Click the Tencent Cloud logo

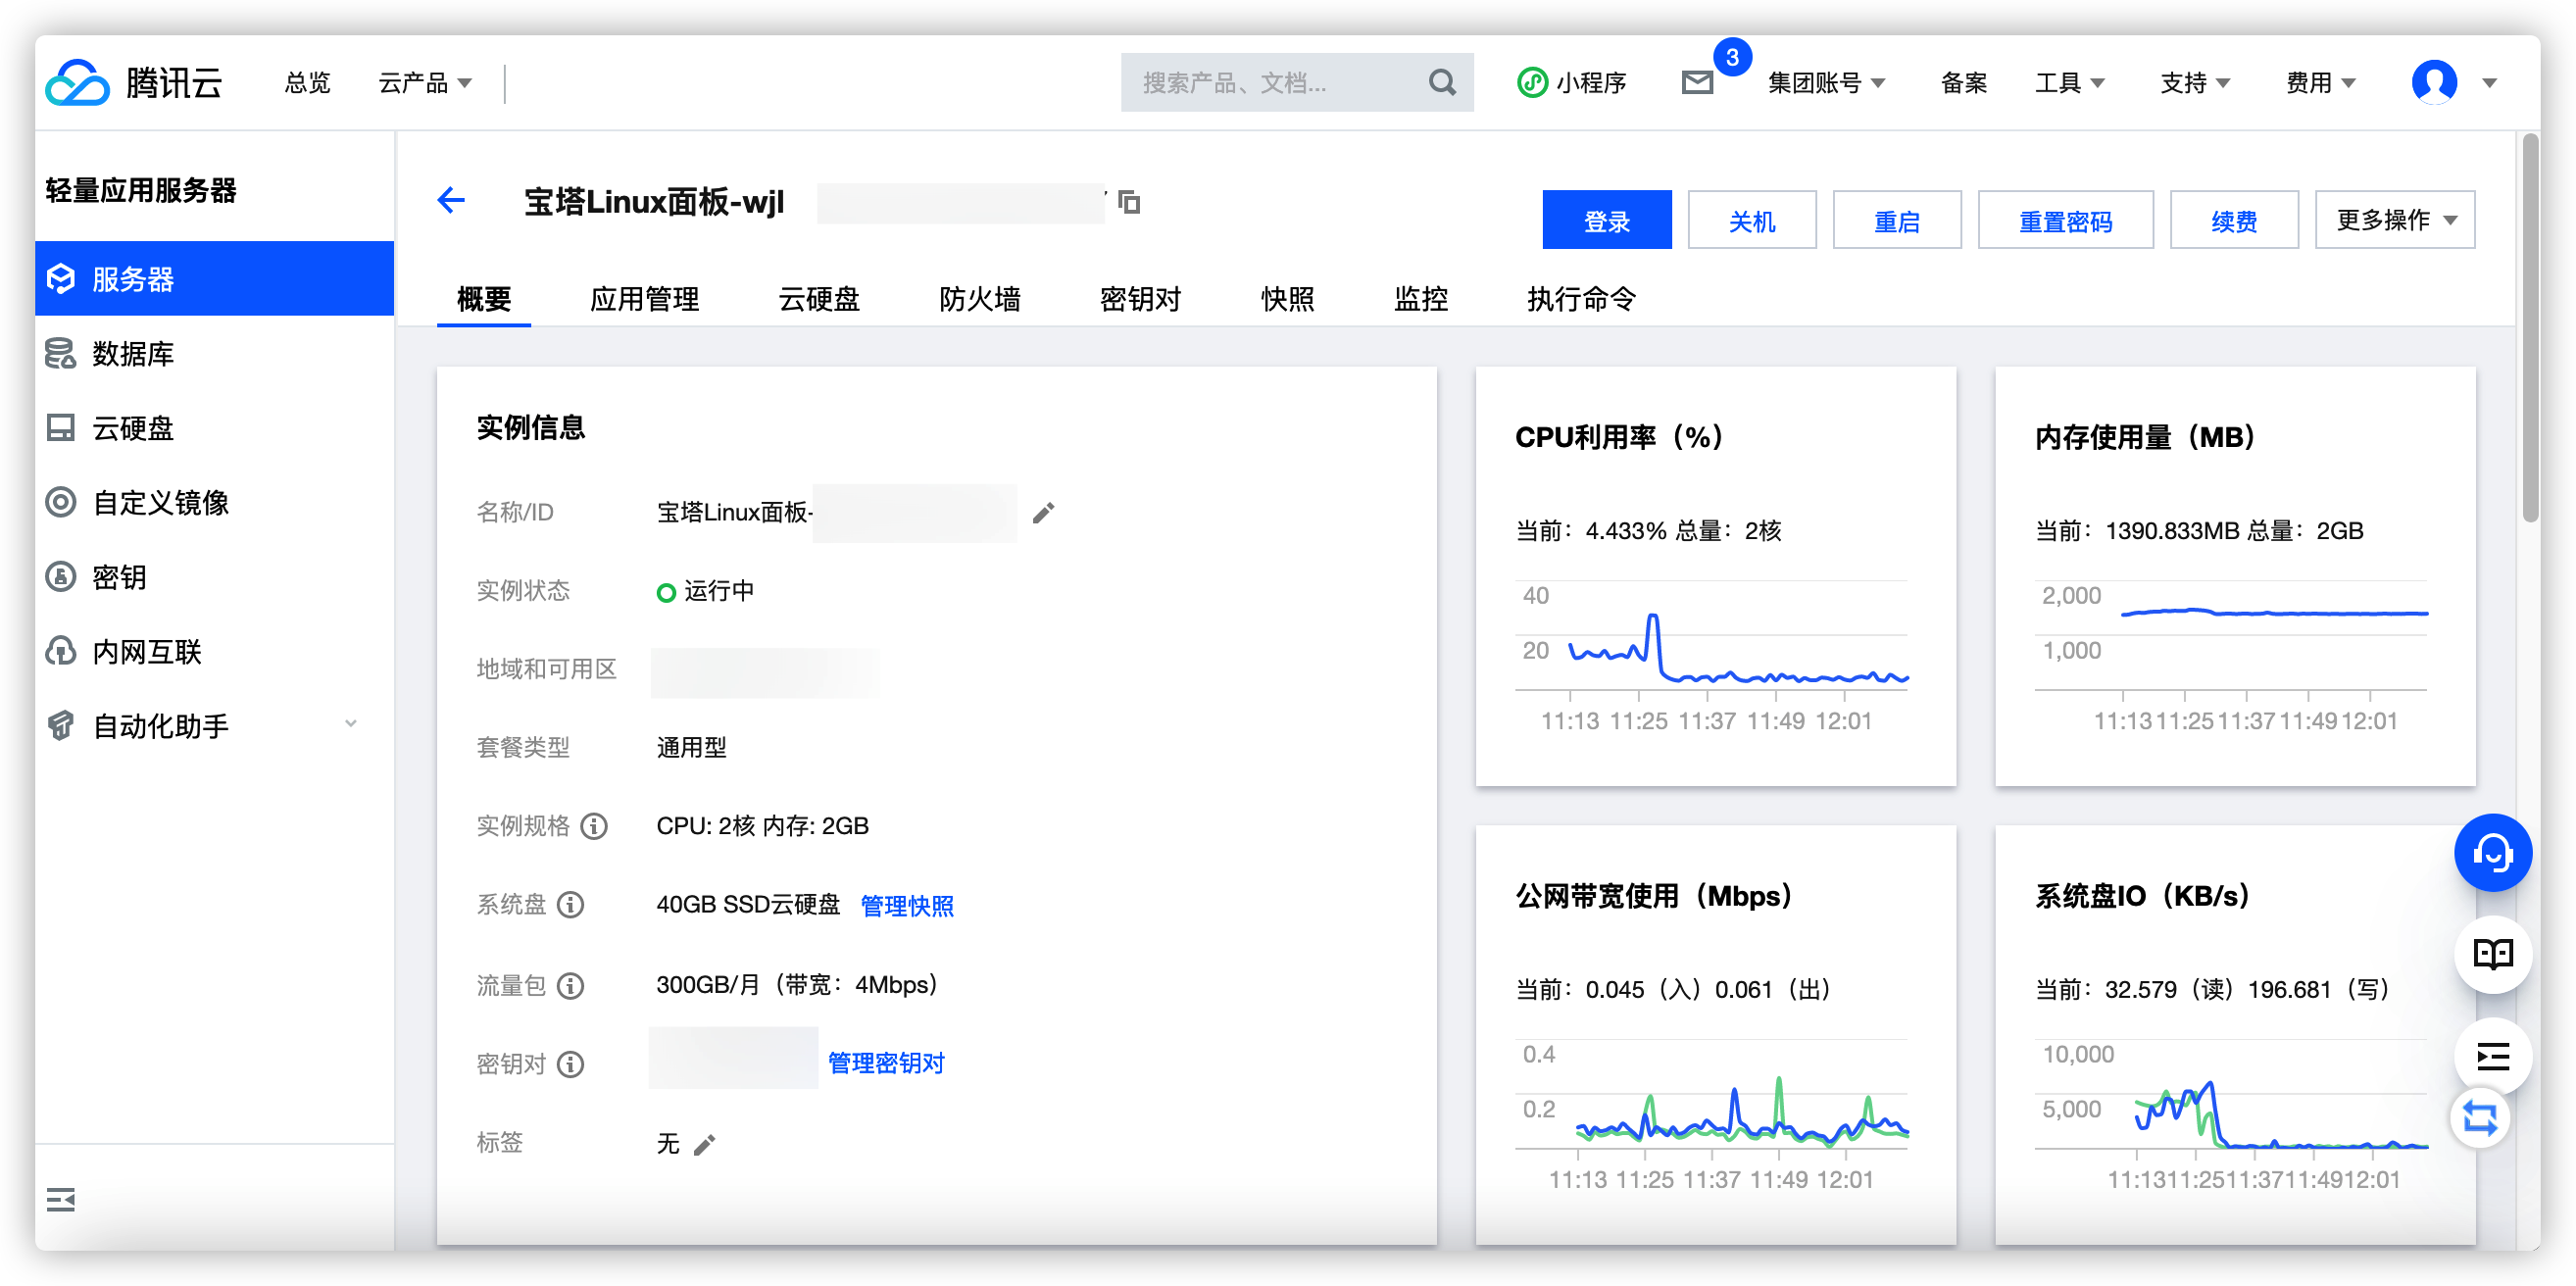point(134,82)
